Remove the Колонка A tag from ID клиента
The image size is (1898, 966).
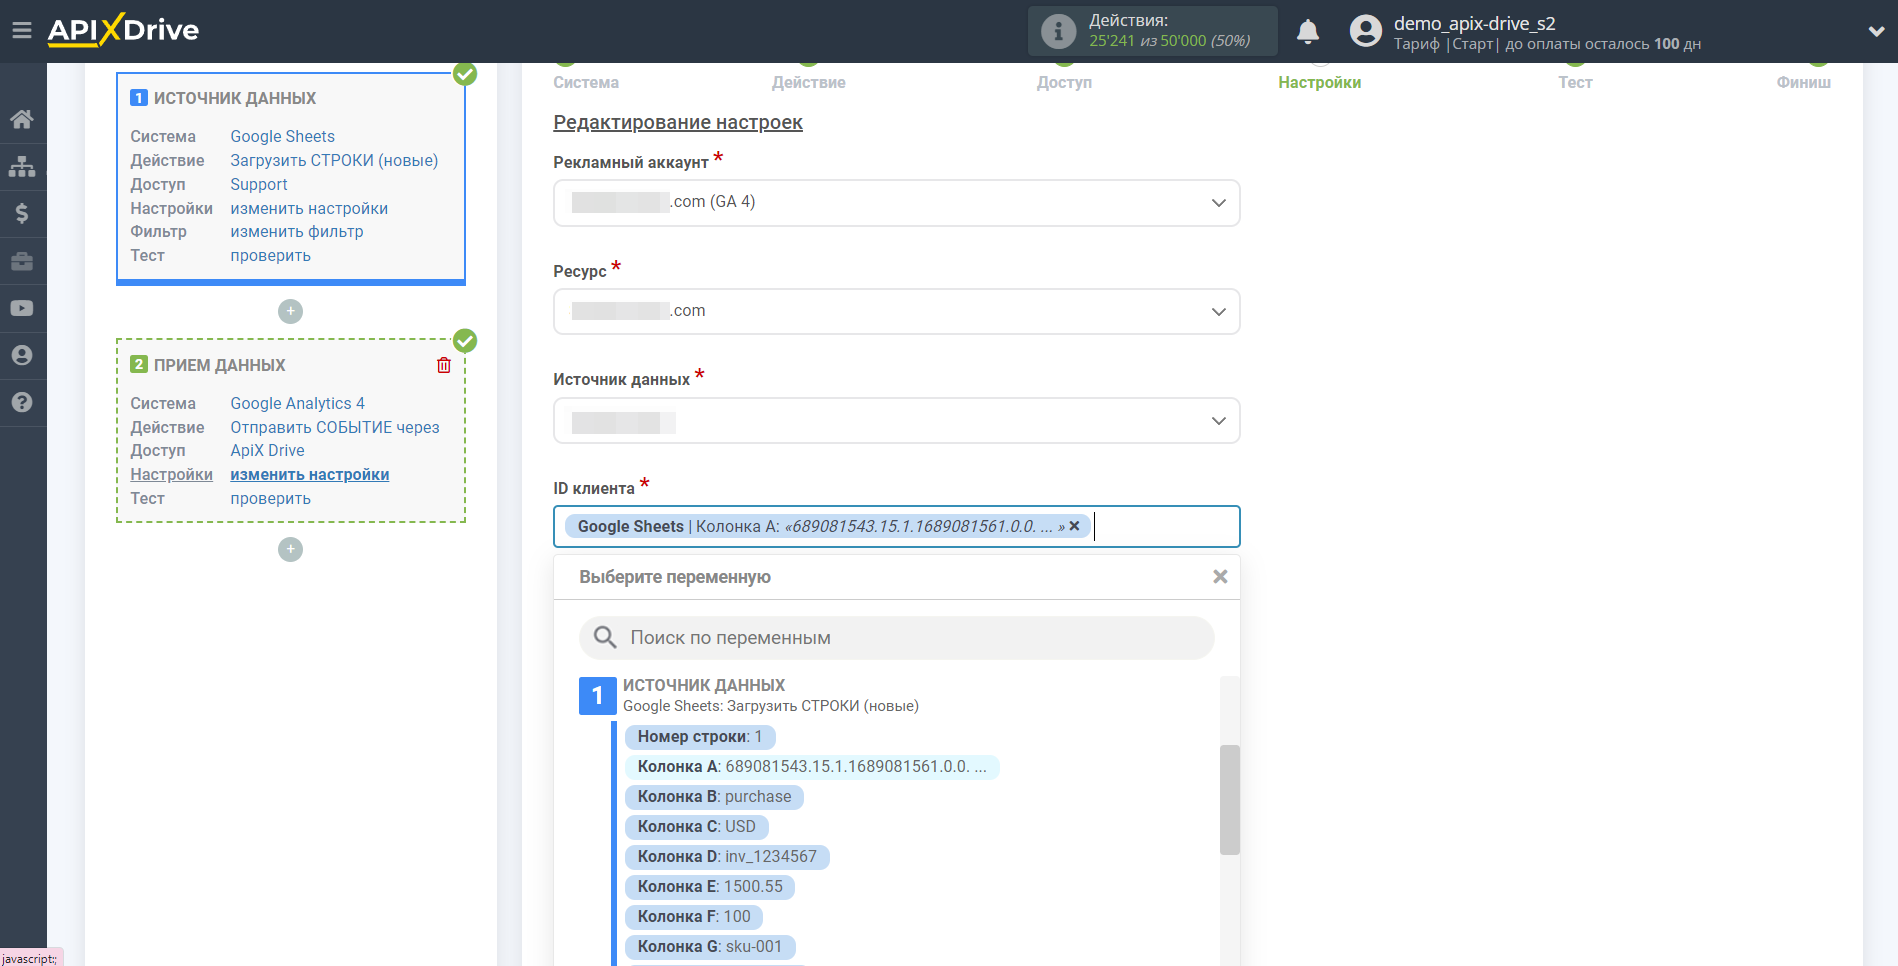point(1075,526)
